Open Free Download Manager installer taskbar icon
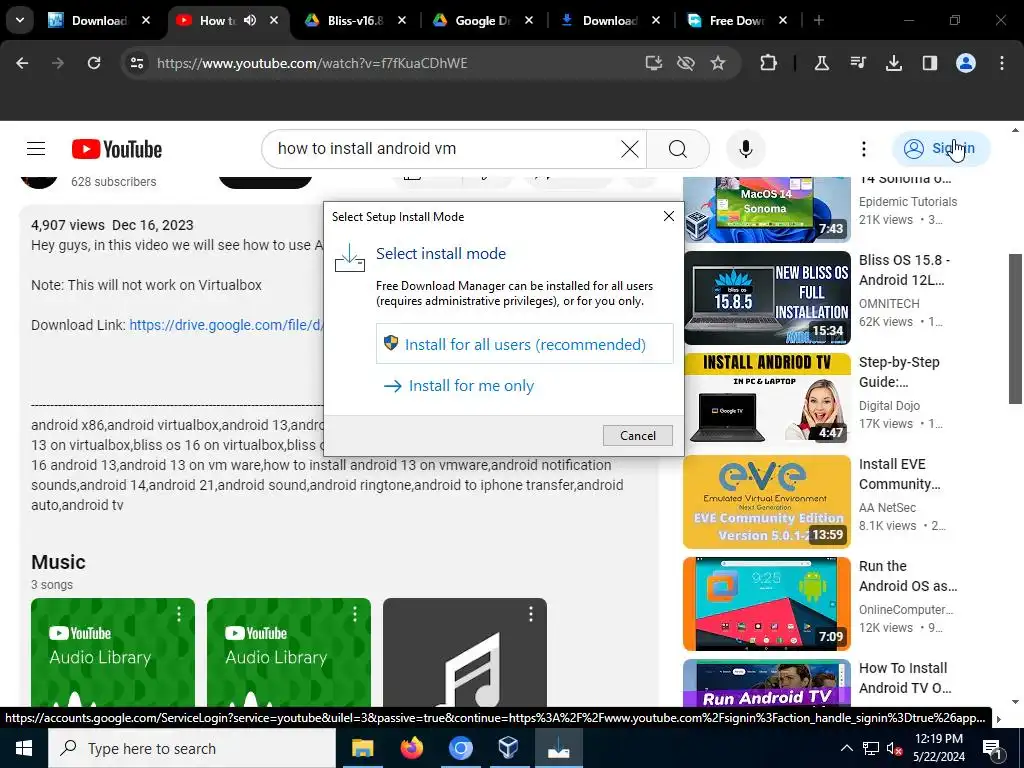Viewport: 1024px width, 768px height. (x=558, y=748)
